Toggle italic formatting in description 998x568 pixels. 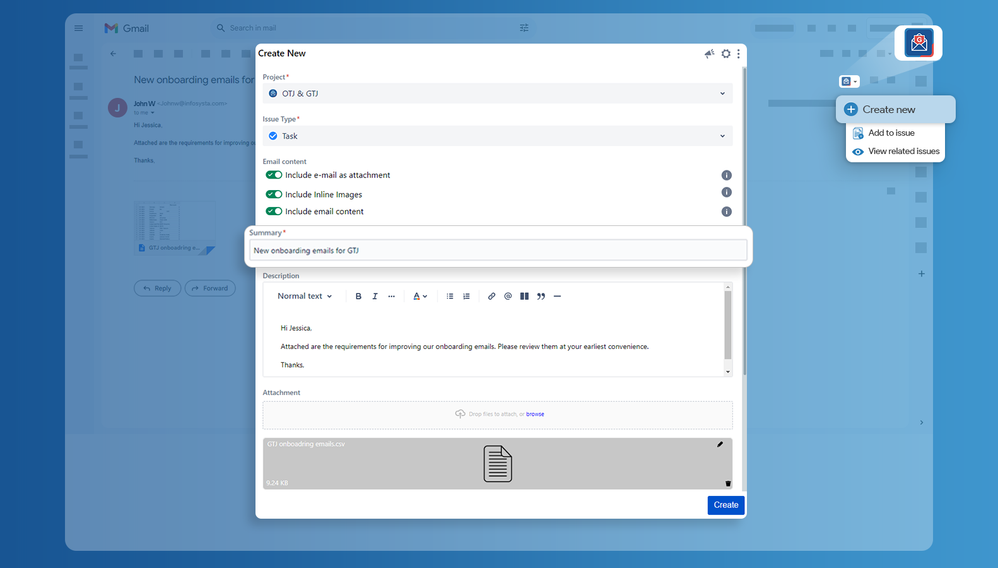(x=375, y=296)
